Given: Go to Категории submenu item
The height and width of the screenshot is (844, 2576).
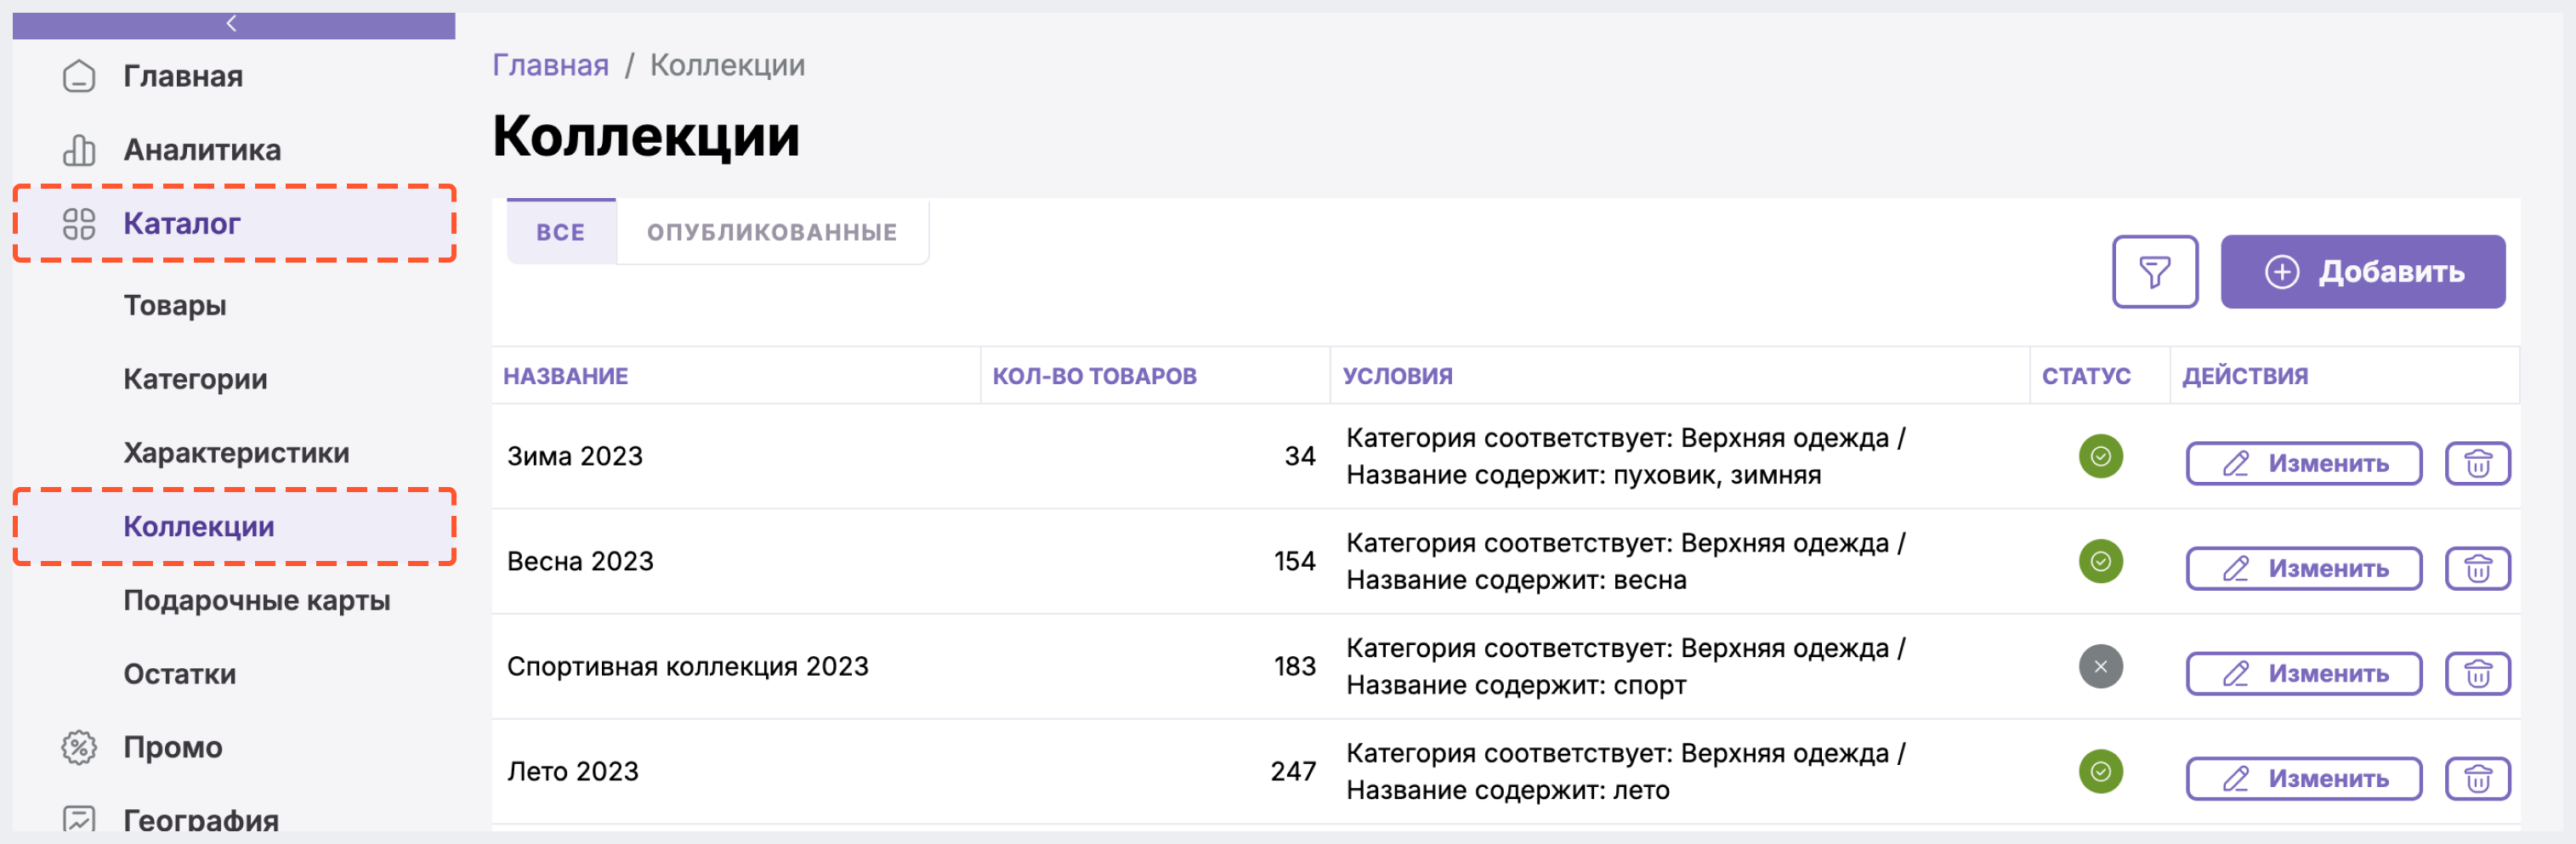Looking at the screenshot, I should (x=195, y=379).
